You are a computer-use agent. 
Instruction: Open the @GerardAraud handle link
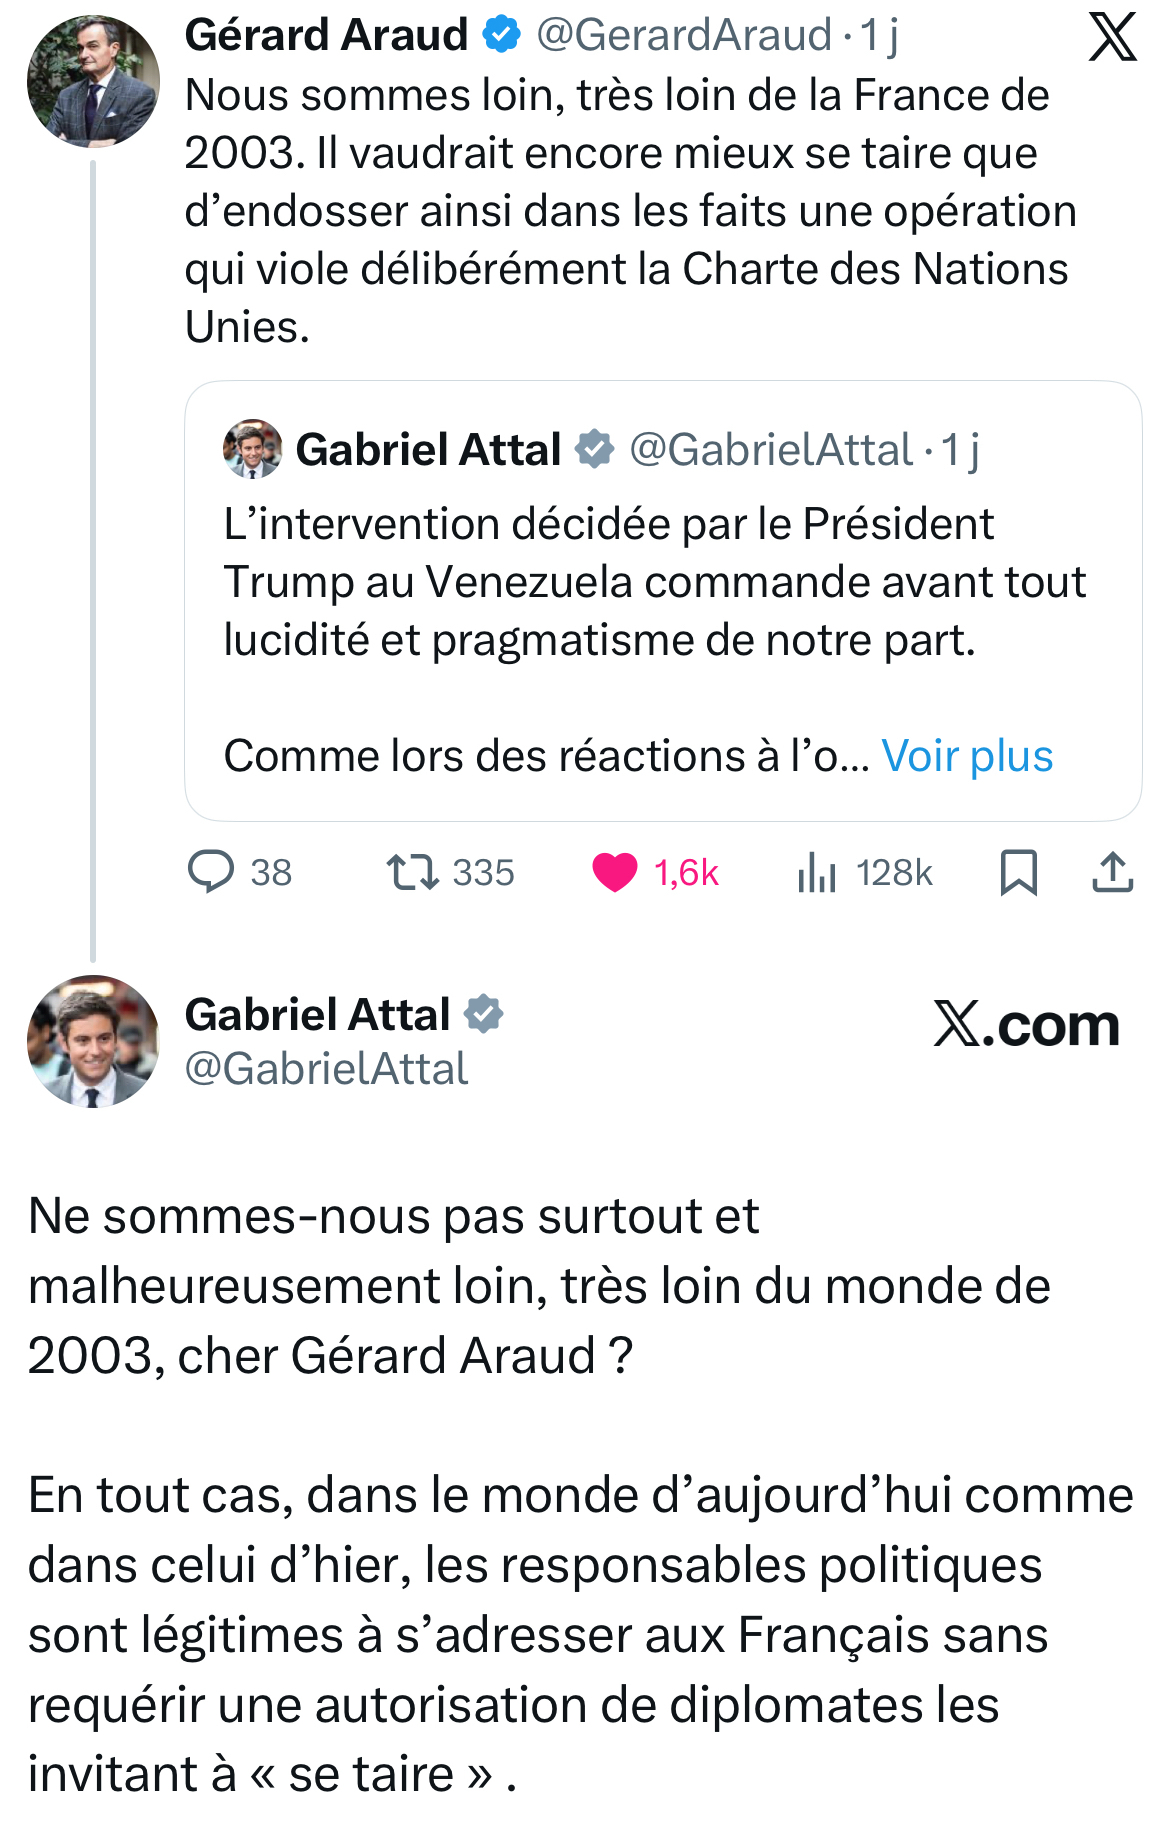pos(684,35)
